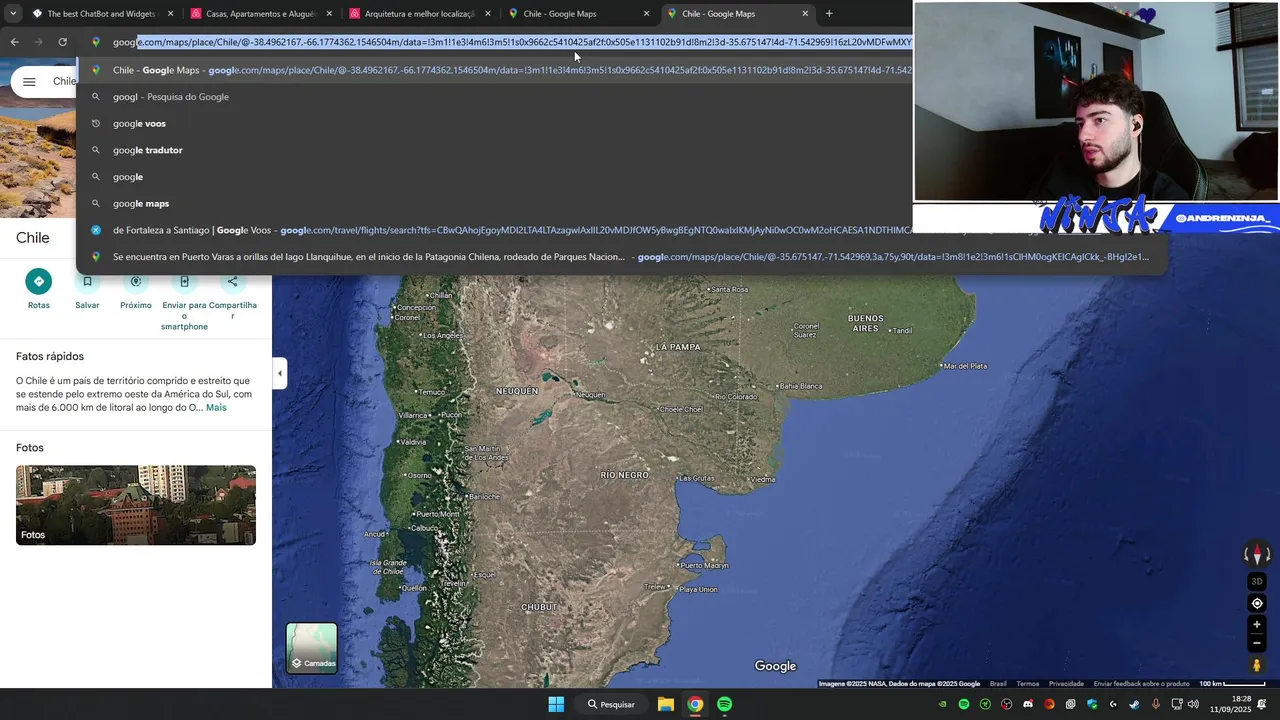
Task: Open the tab search dropdown
Action: coord(12,14)
